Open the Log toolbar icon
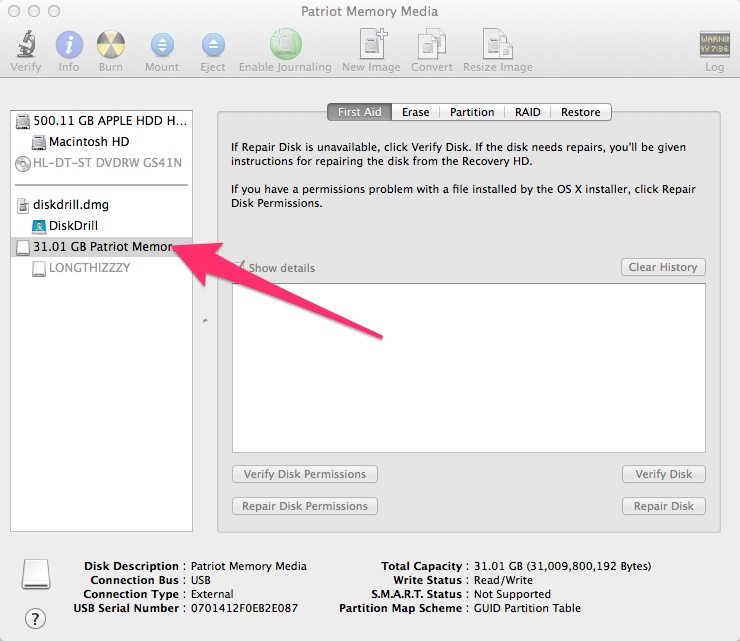This screenshot has height=641, width=740. click(714, 44)
